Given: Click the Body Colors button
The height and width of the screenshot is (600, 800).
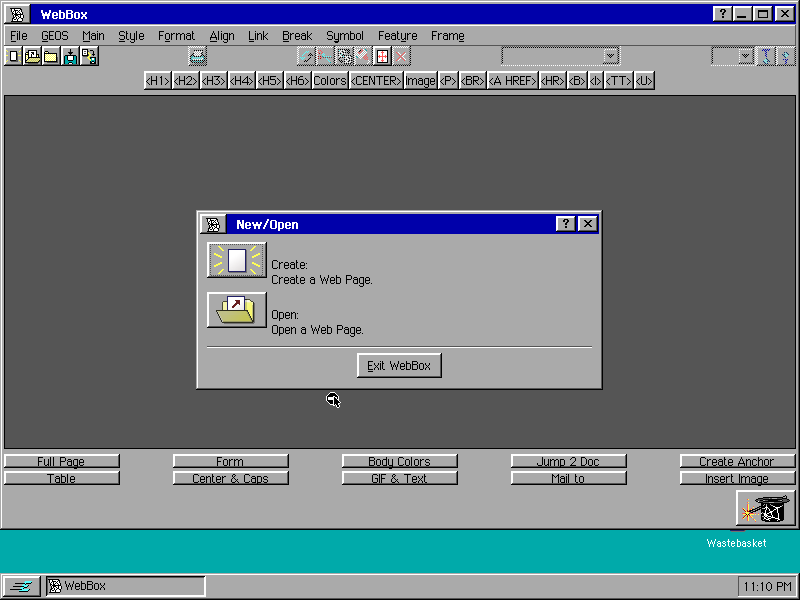Looking at the screenshot, I should click(399, 461).
